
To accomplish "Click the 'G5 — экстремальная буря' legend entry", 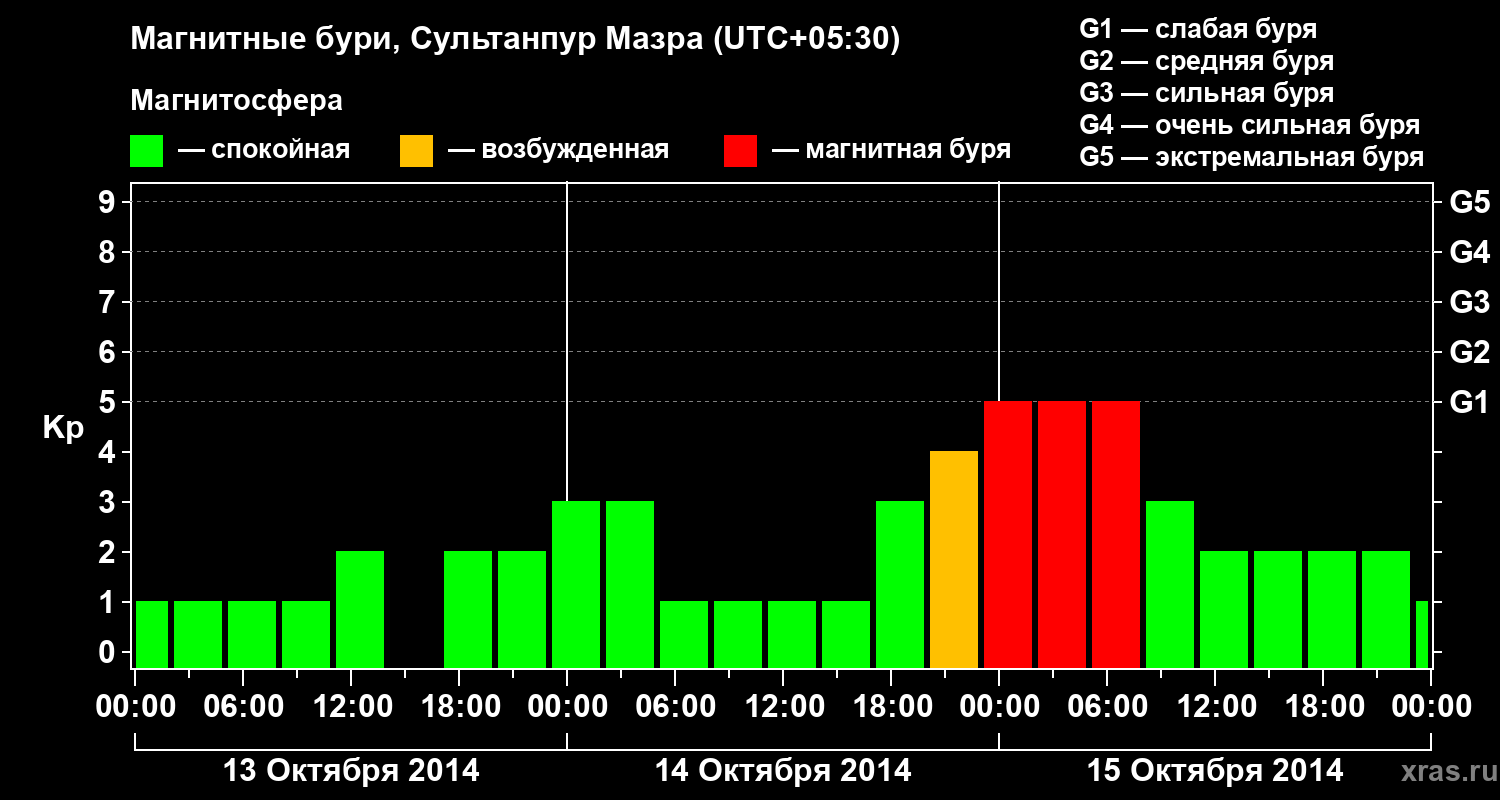I will pyautogui.click(x=1252, y=158).
